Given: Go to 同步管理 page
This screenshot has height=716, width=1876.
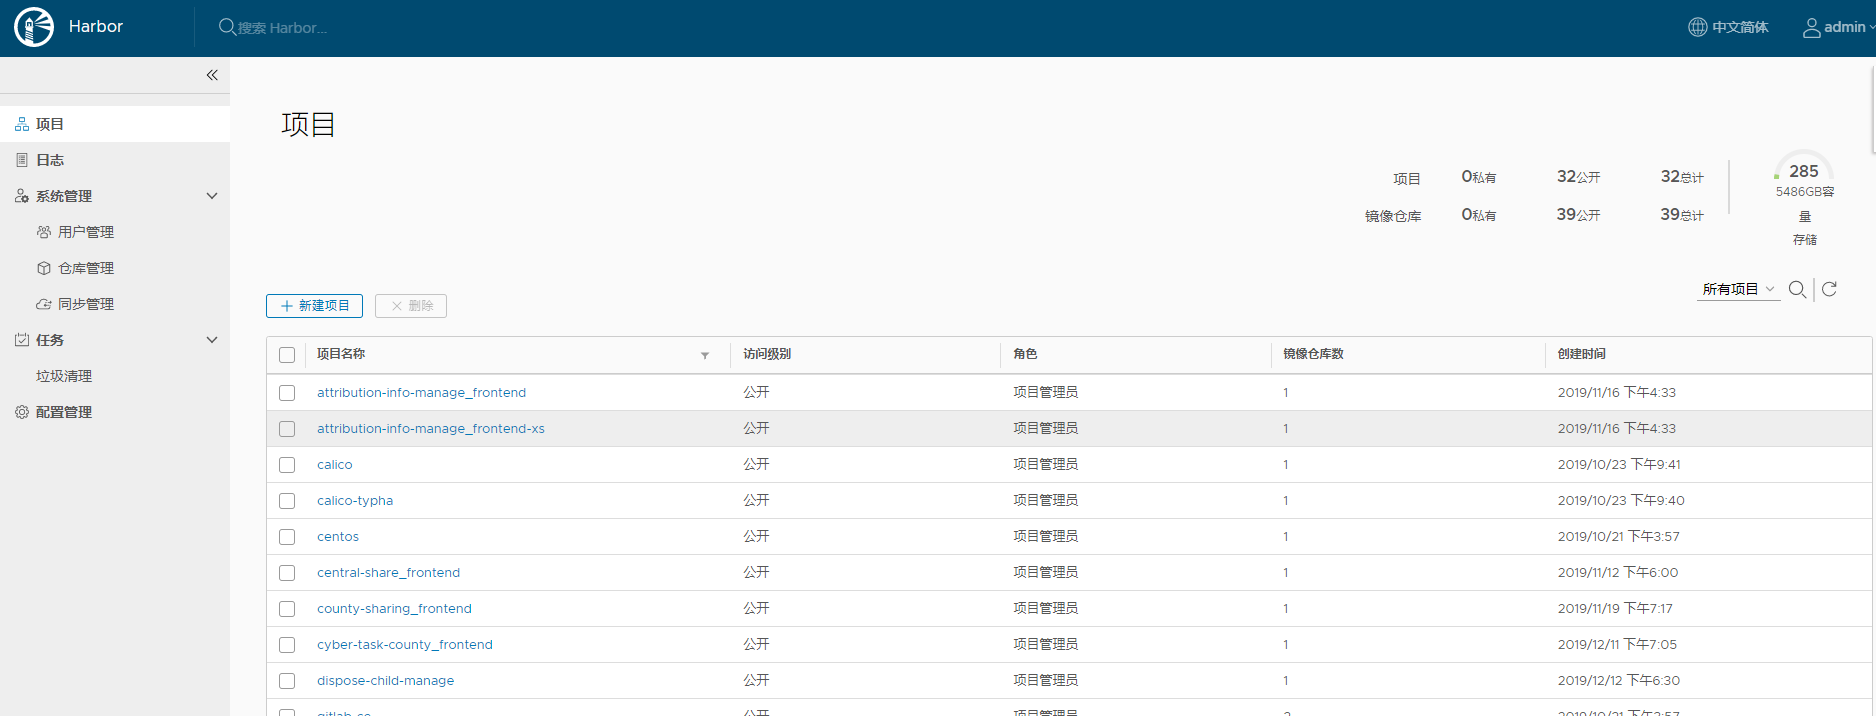Looking at the screenshot, I should tap(86, 304).
